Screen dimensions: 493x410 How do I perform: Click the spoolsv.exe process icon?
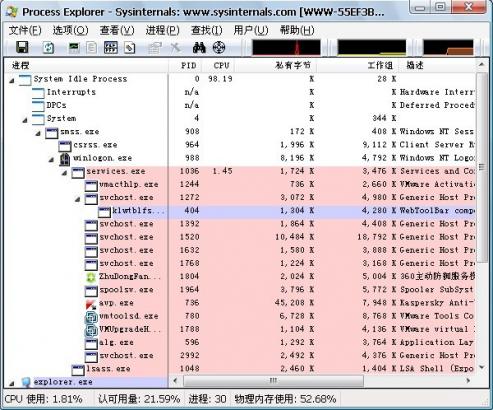pyautogui.click(x=91, y=291)
